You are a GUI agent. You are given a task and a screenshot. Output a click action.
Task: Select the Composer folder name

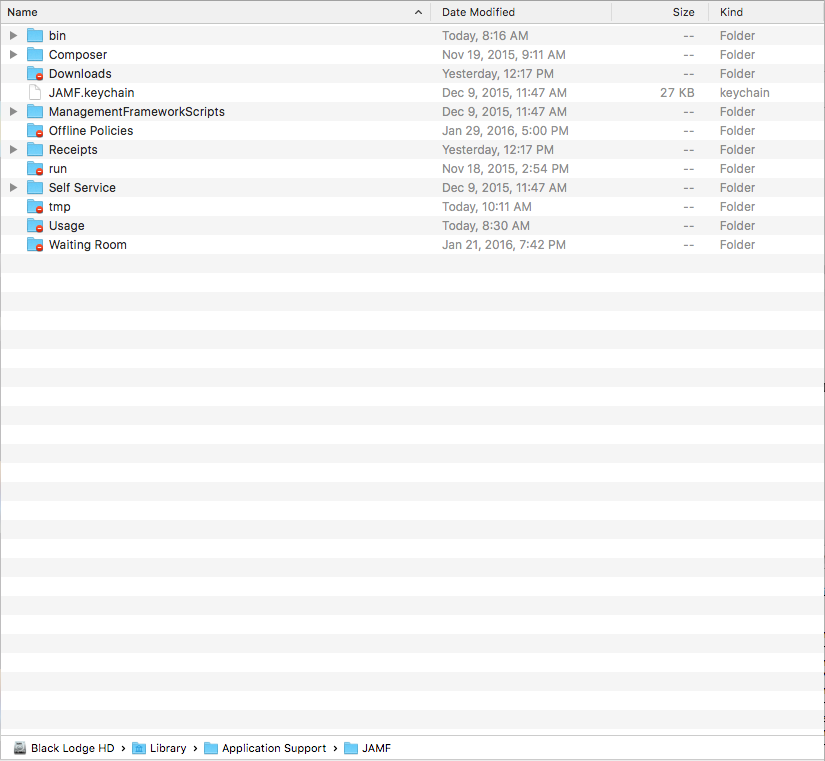pos(78,55)
